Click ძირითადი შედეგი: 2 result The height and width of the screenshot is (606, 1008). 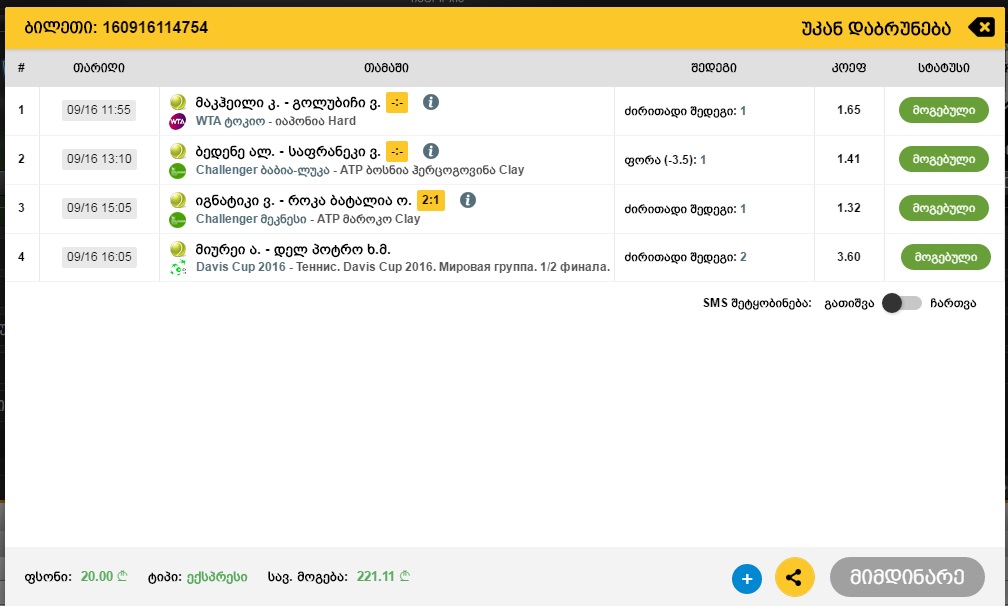(685, 258)
